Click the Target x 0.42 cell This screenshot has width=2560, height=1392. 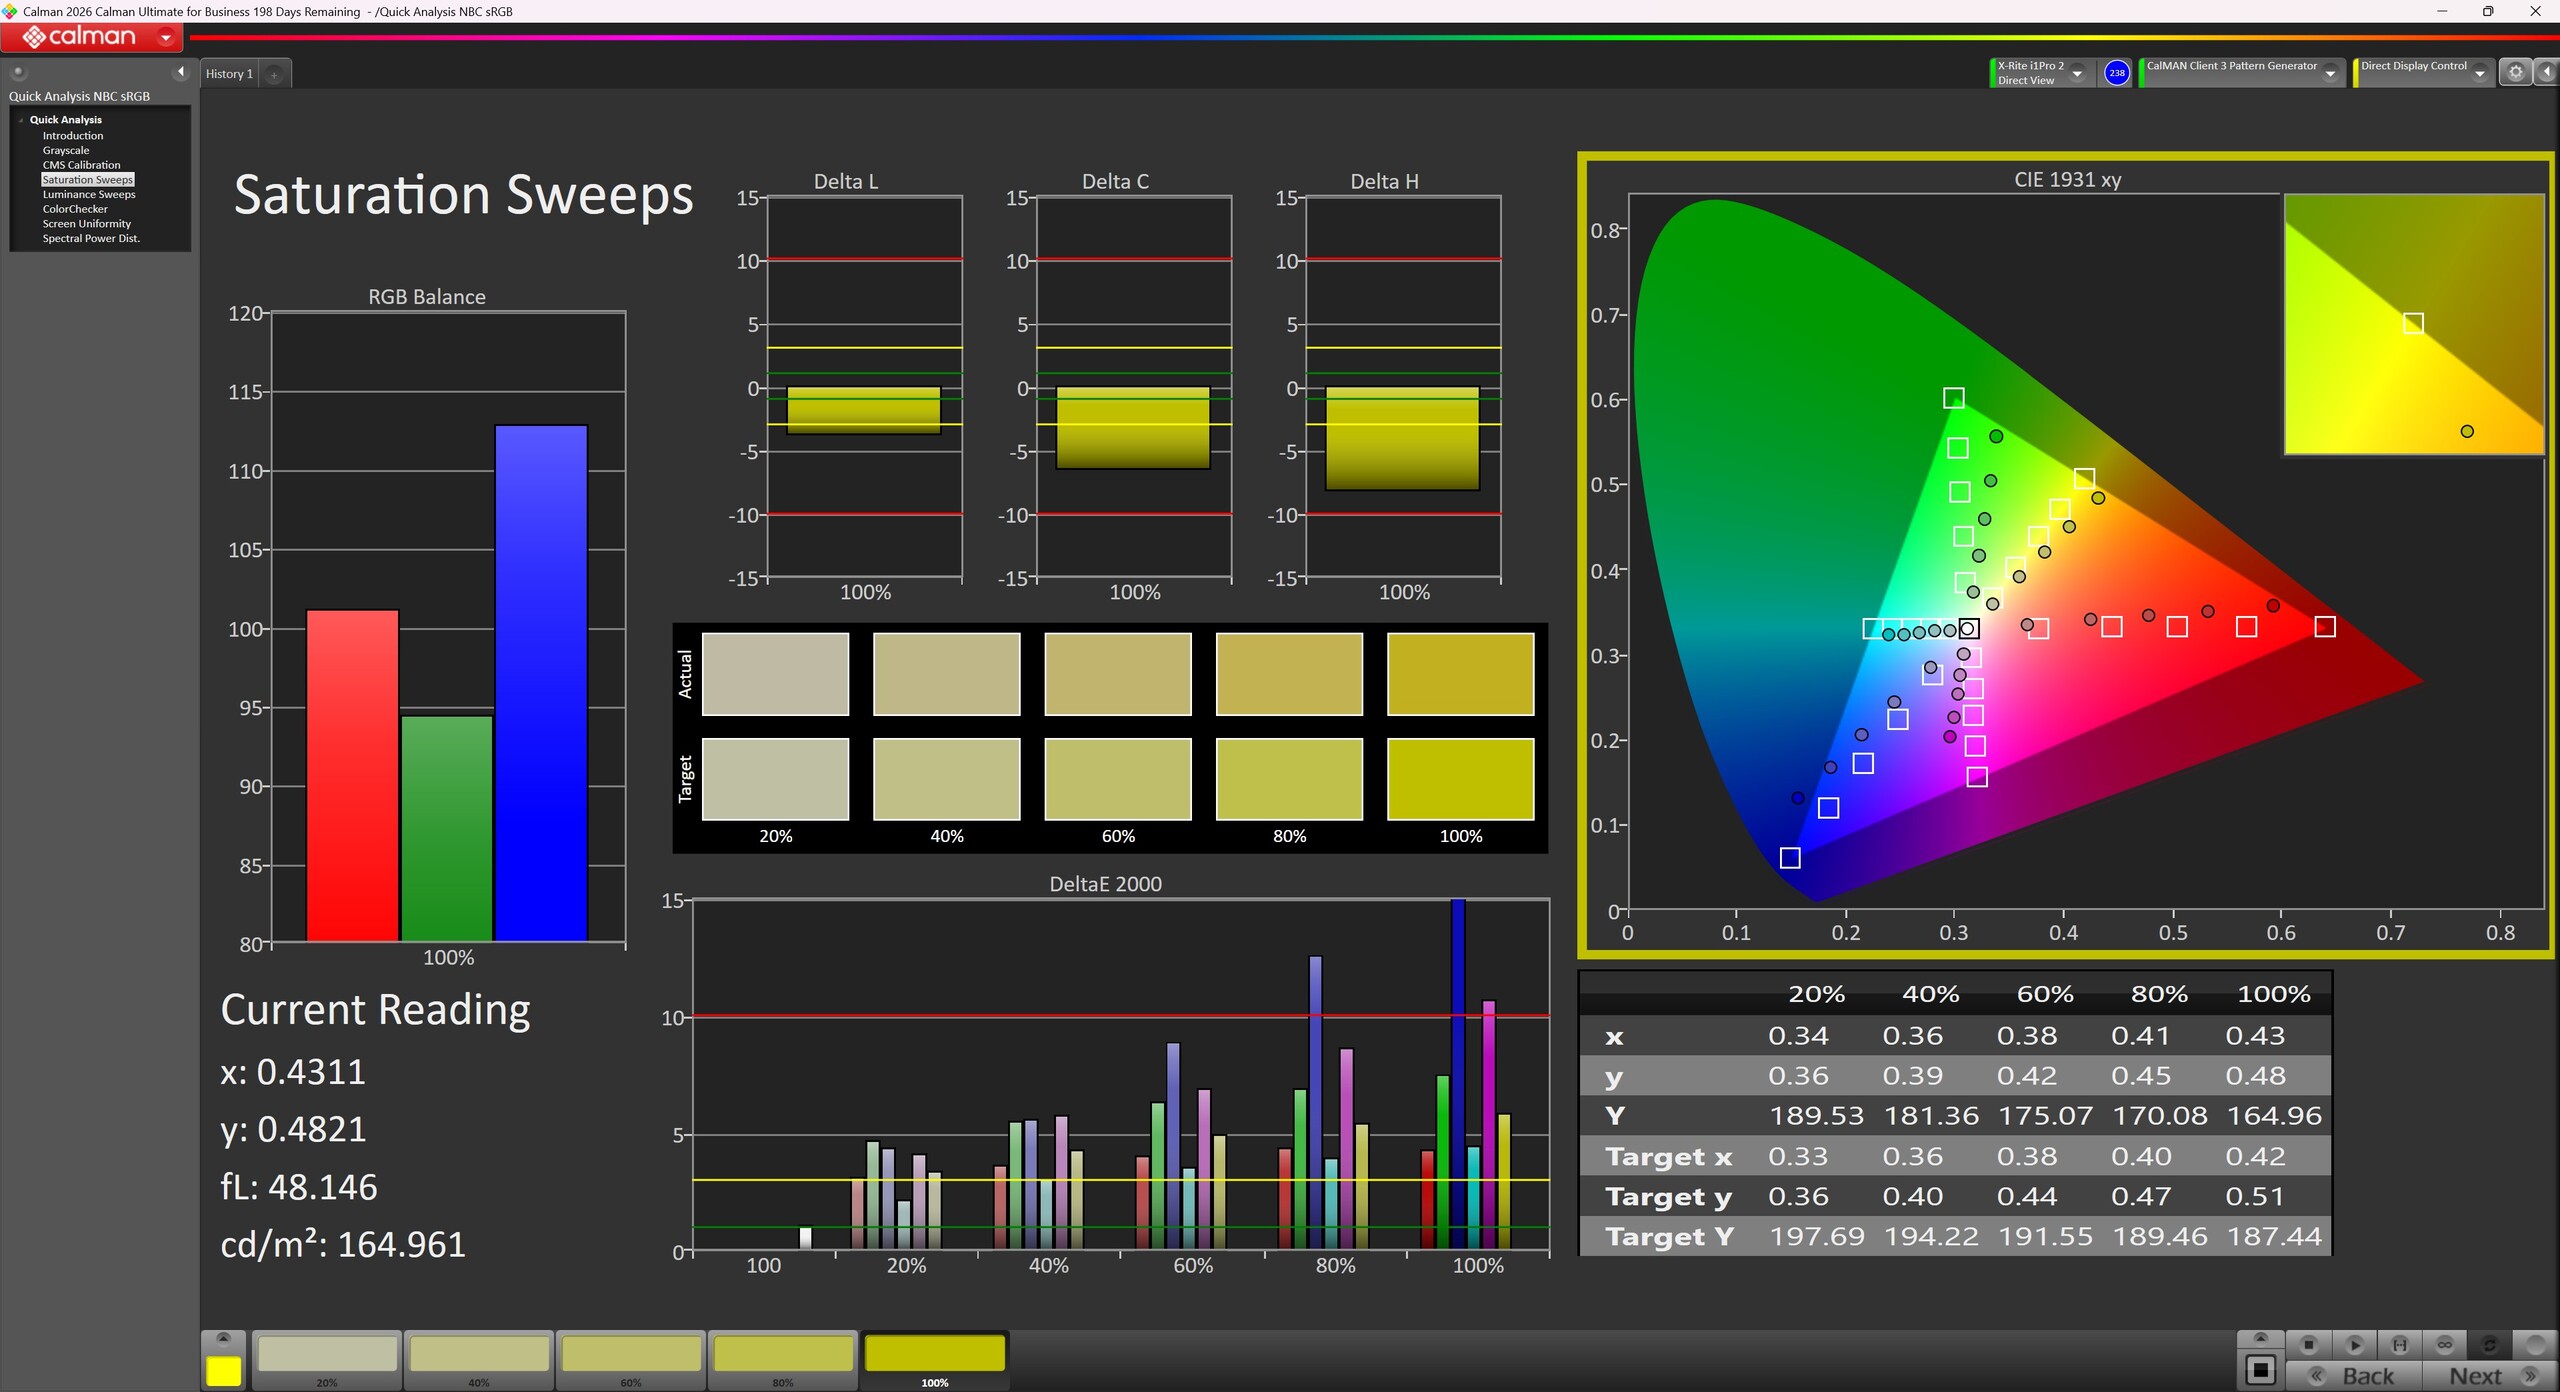click(x=2255, y=1157)
